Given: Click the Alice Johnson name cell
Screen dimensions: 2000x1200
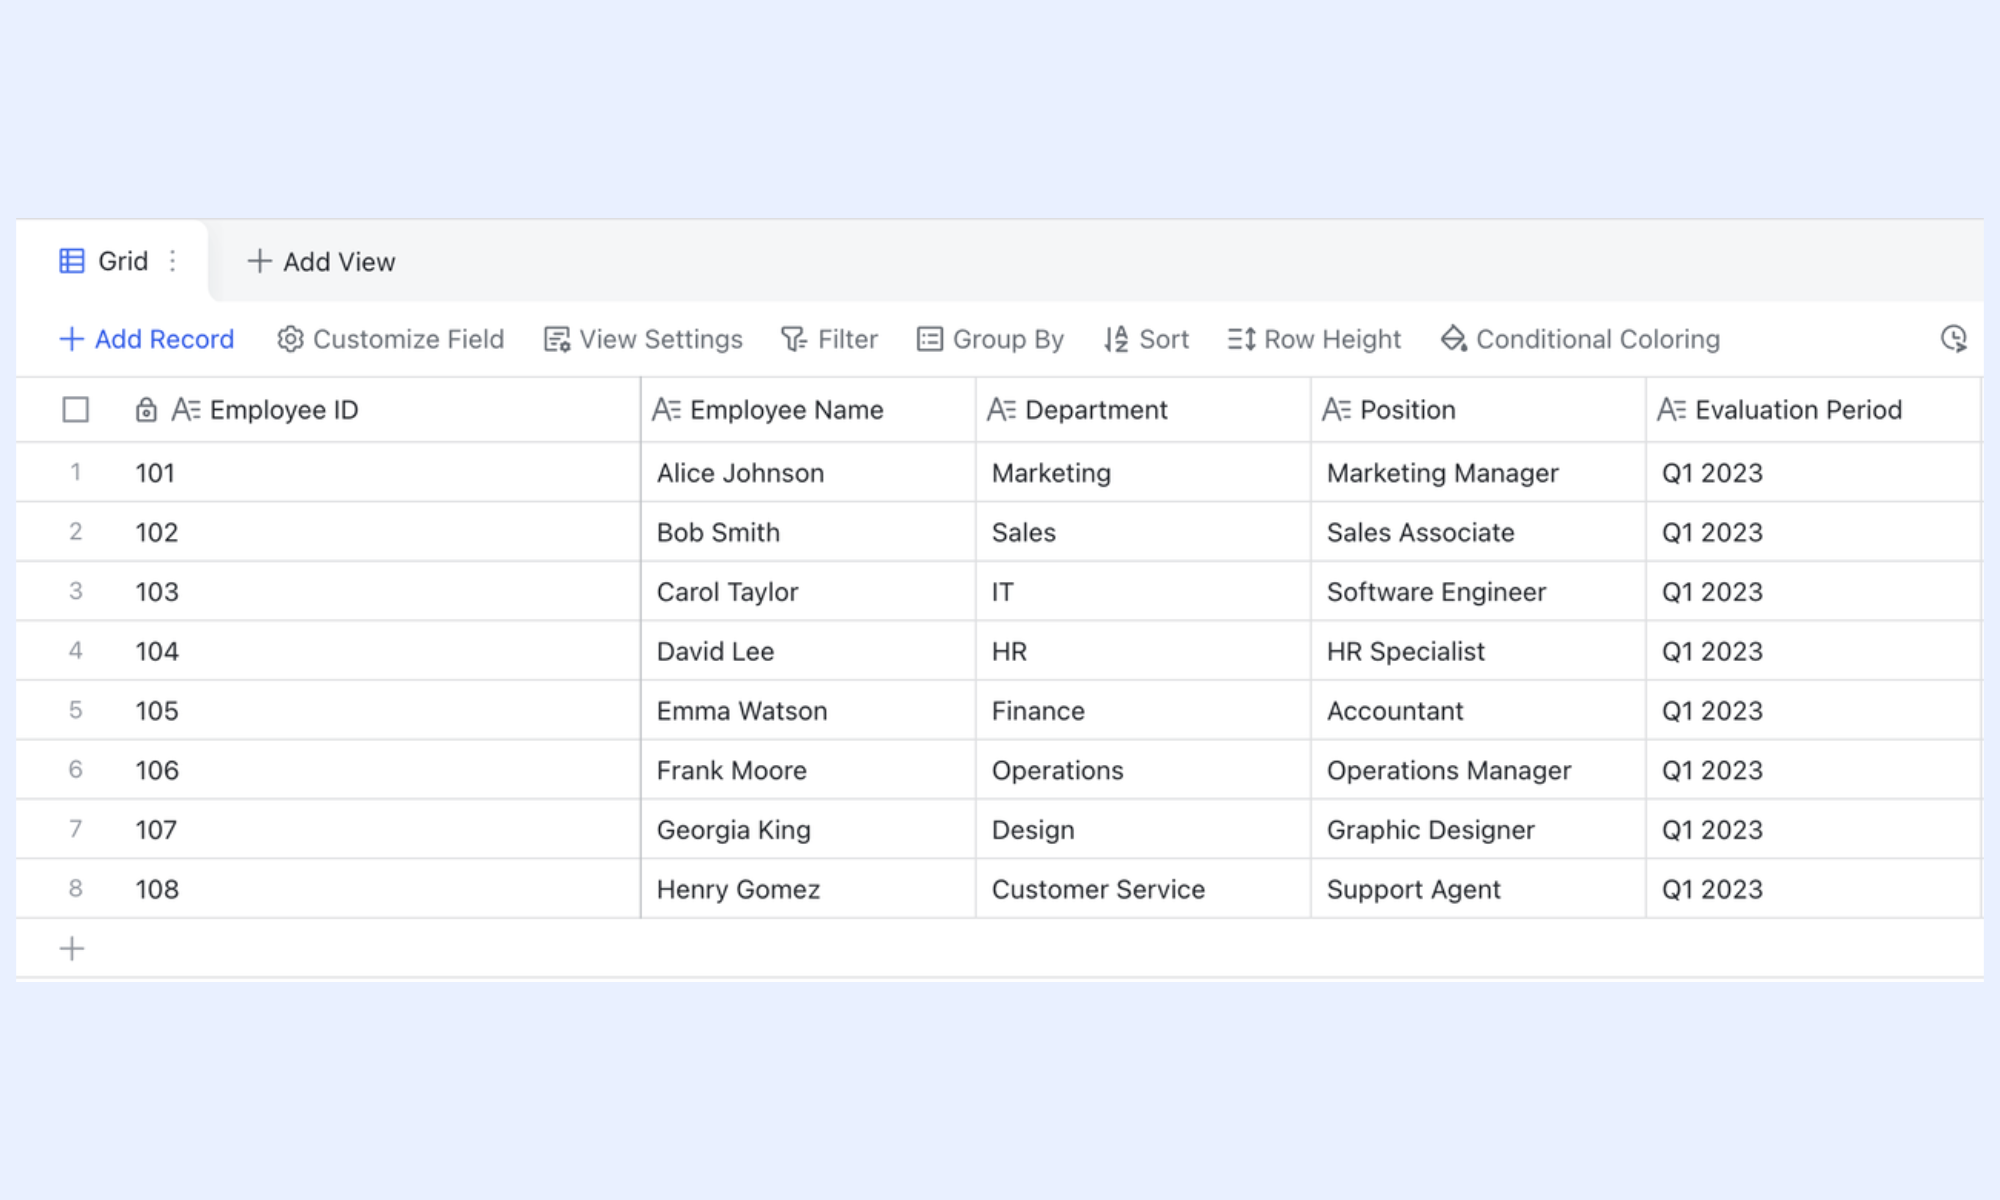Looking at the screenshot, I should click(x=808, y=472).
